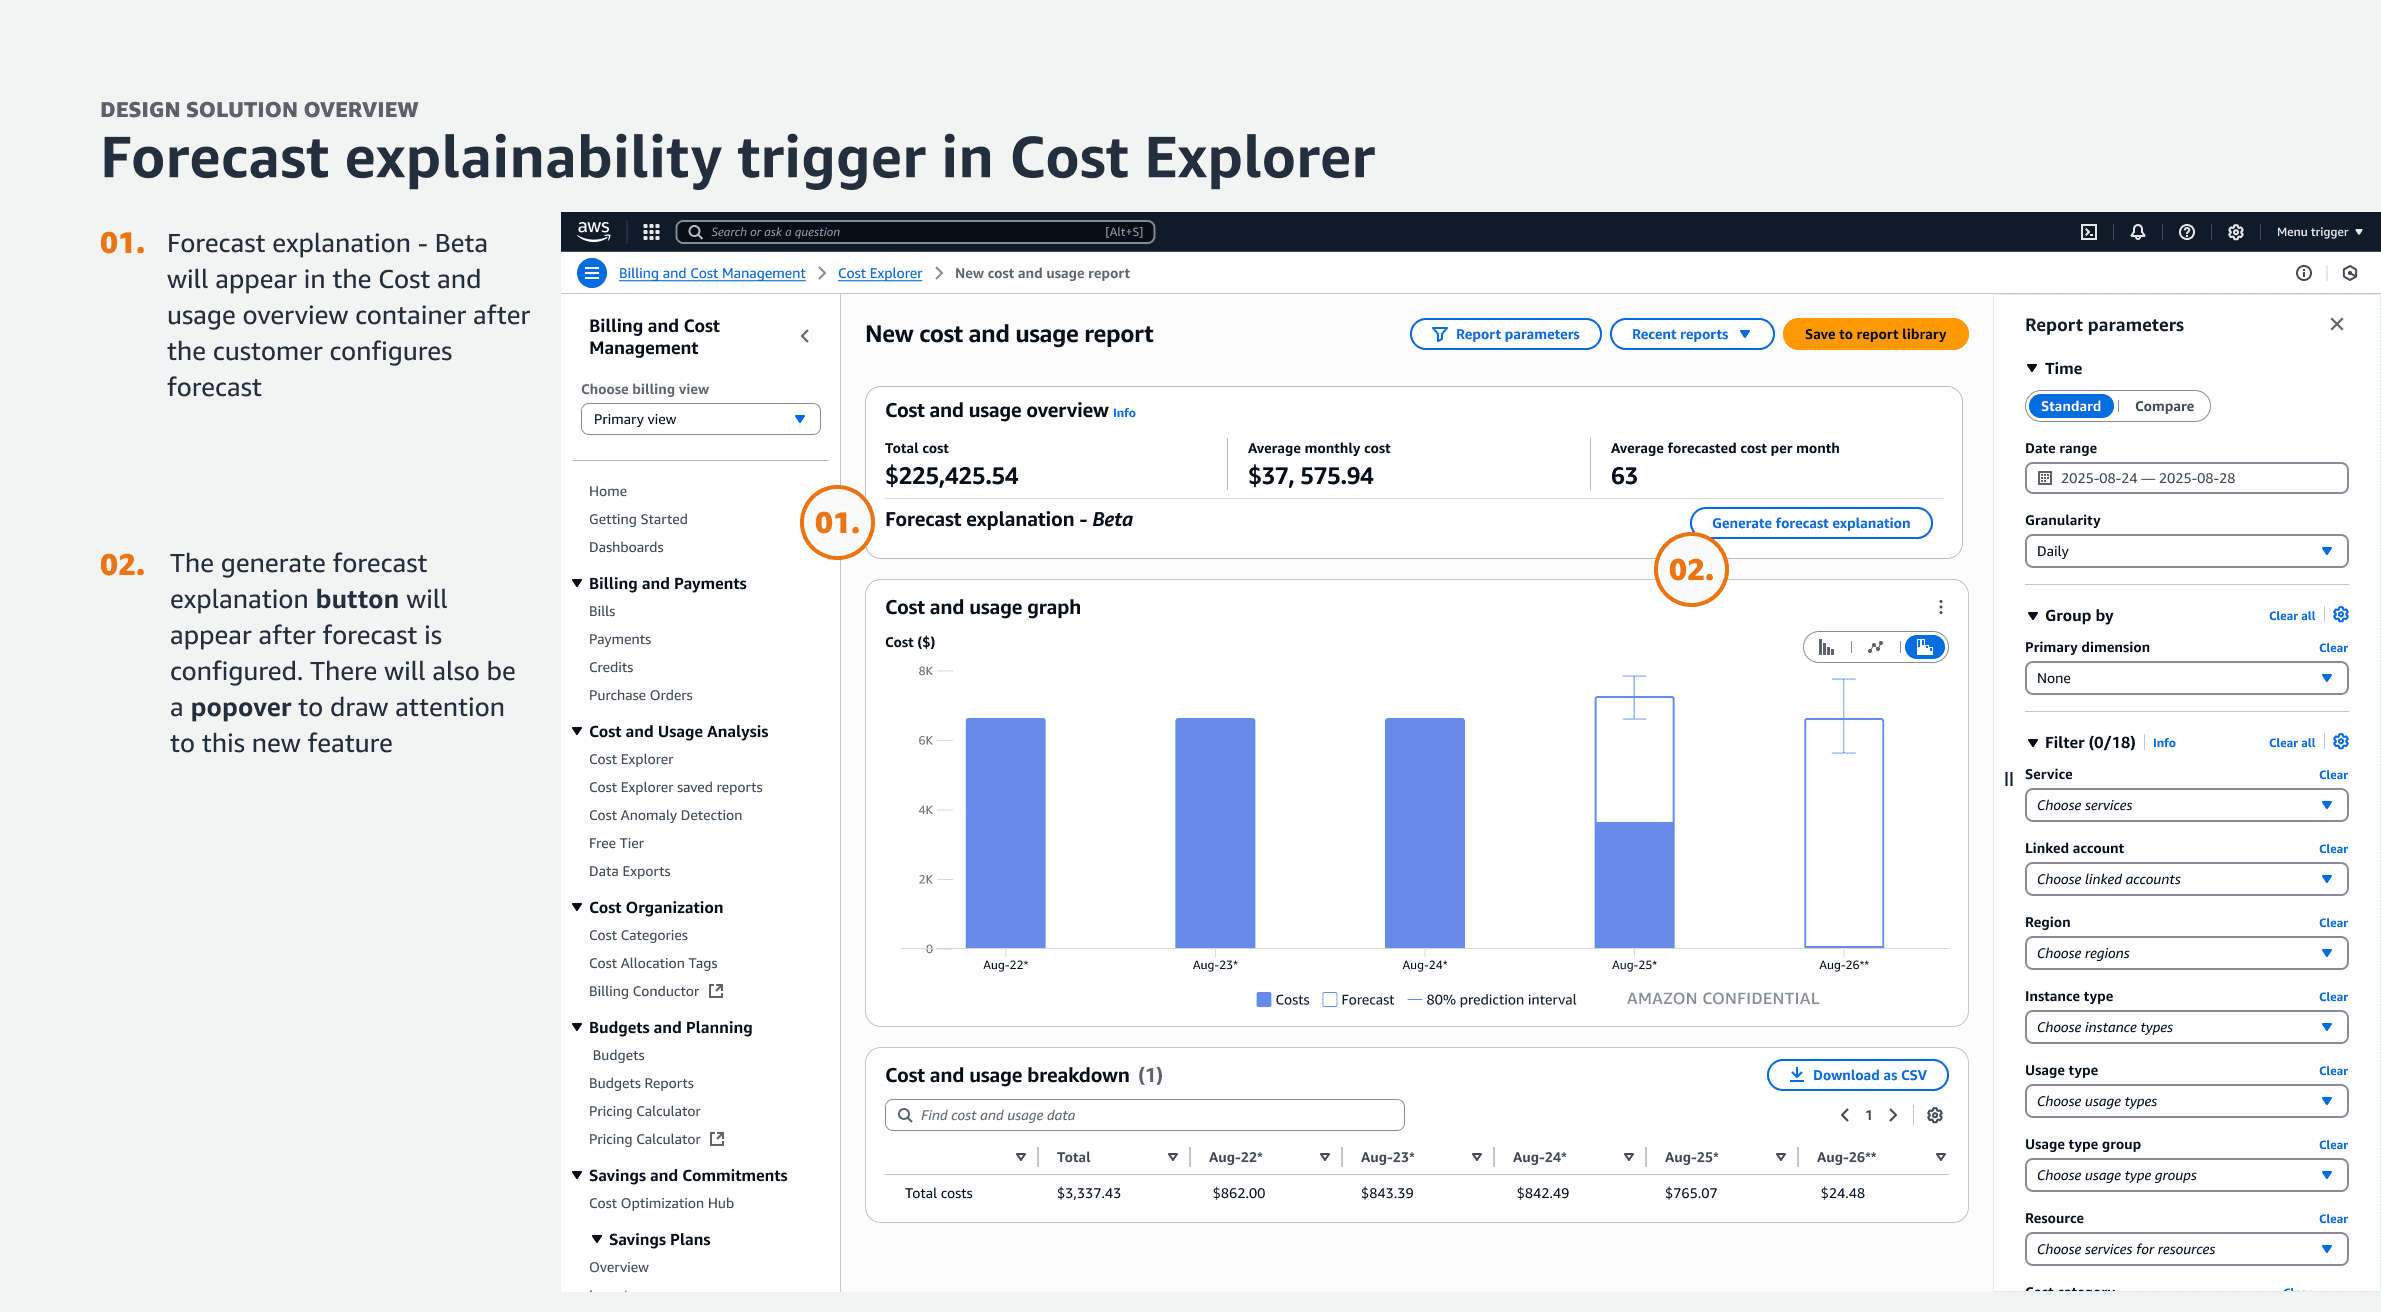This screenshot has height=1312, width=2381.
Task: Switch time mode to Compare
Action: click(x=2164, y=406)
